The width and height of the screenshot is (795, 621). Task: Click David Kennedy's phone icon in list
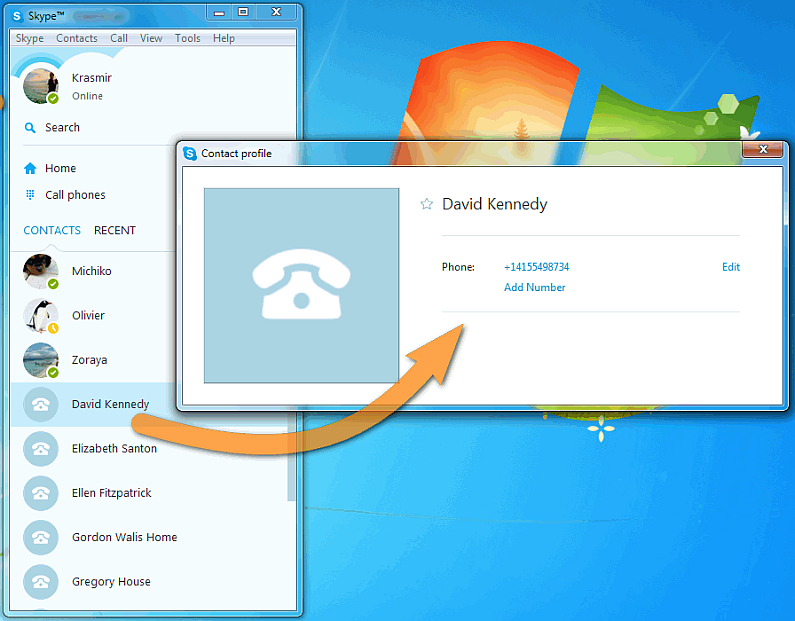[41, 405]
